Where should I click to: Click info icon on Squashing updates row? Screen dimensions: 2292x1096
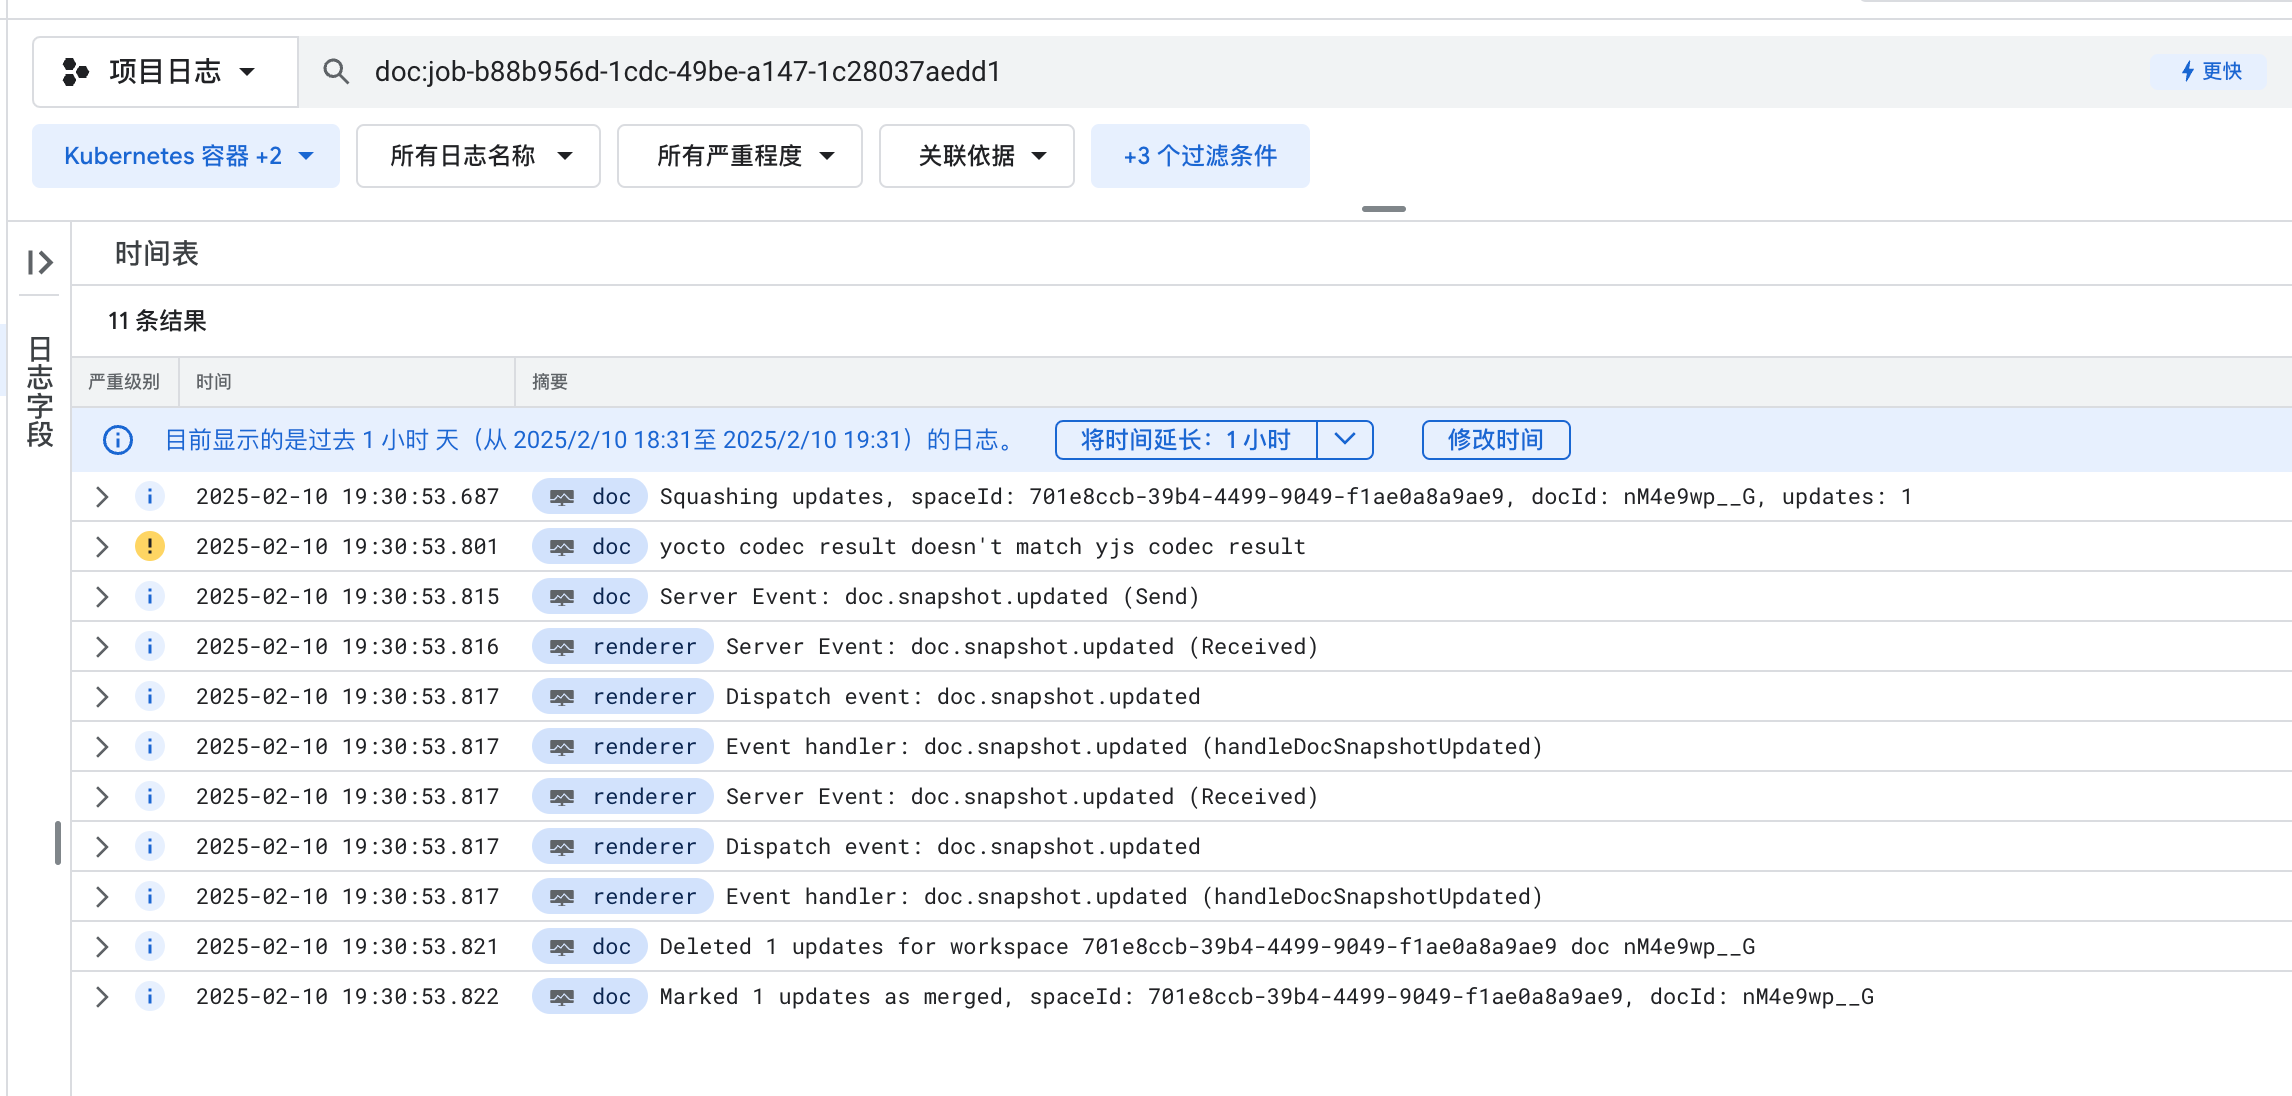[149, 496]
